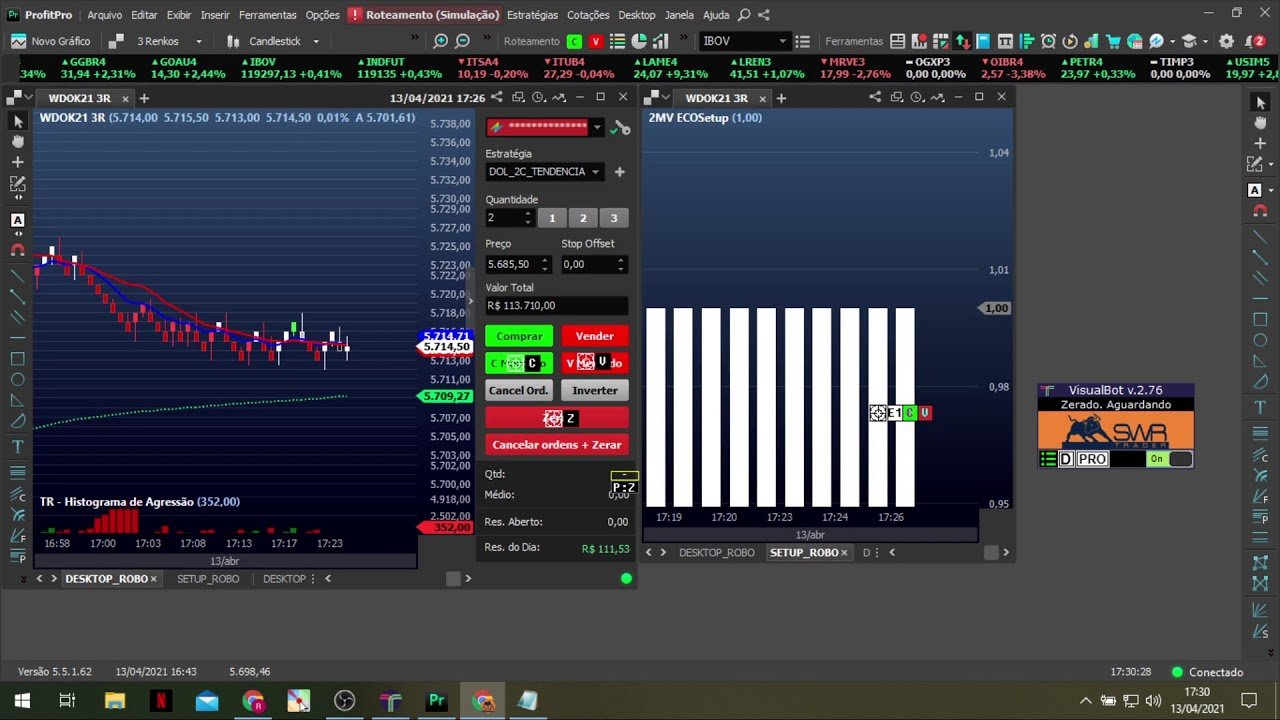Open the Ferramentas menu
Image resolution: width=1280 pixels, height=720 pixels.
(267, 15)
